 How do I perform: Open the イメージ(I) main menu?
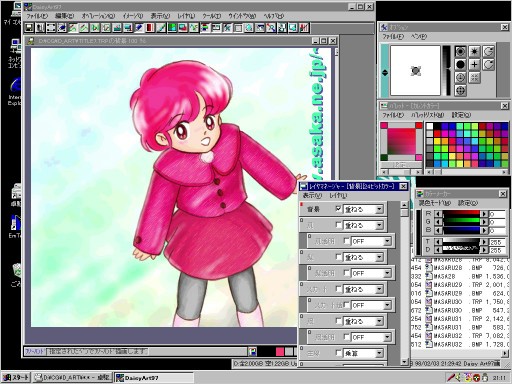tap(133, 16)
